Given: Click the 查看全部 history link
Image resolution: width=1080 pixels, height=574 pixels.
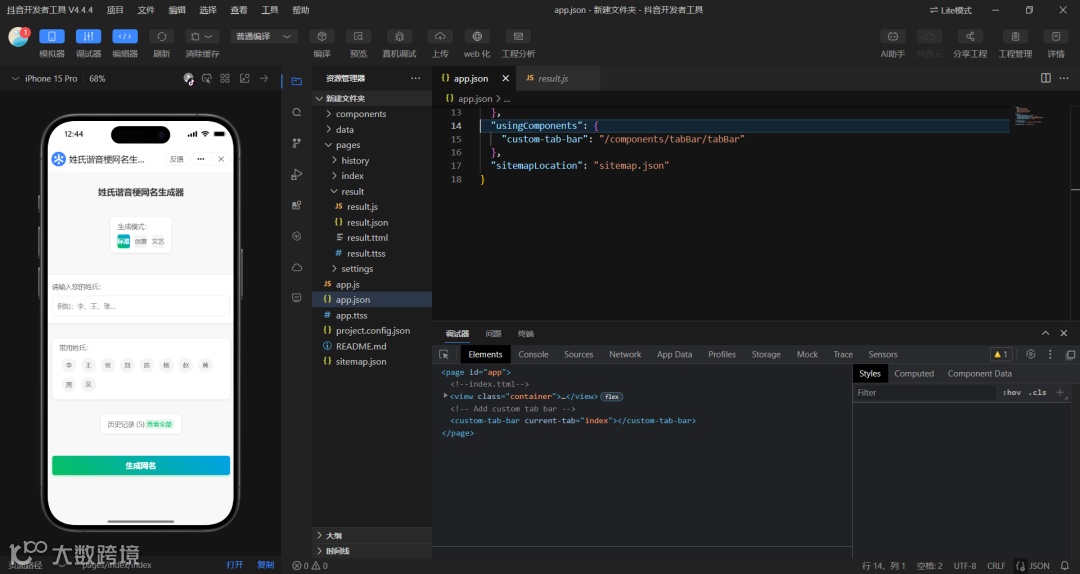Looking at the screenshot, I should click(x=159, y=425).
